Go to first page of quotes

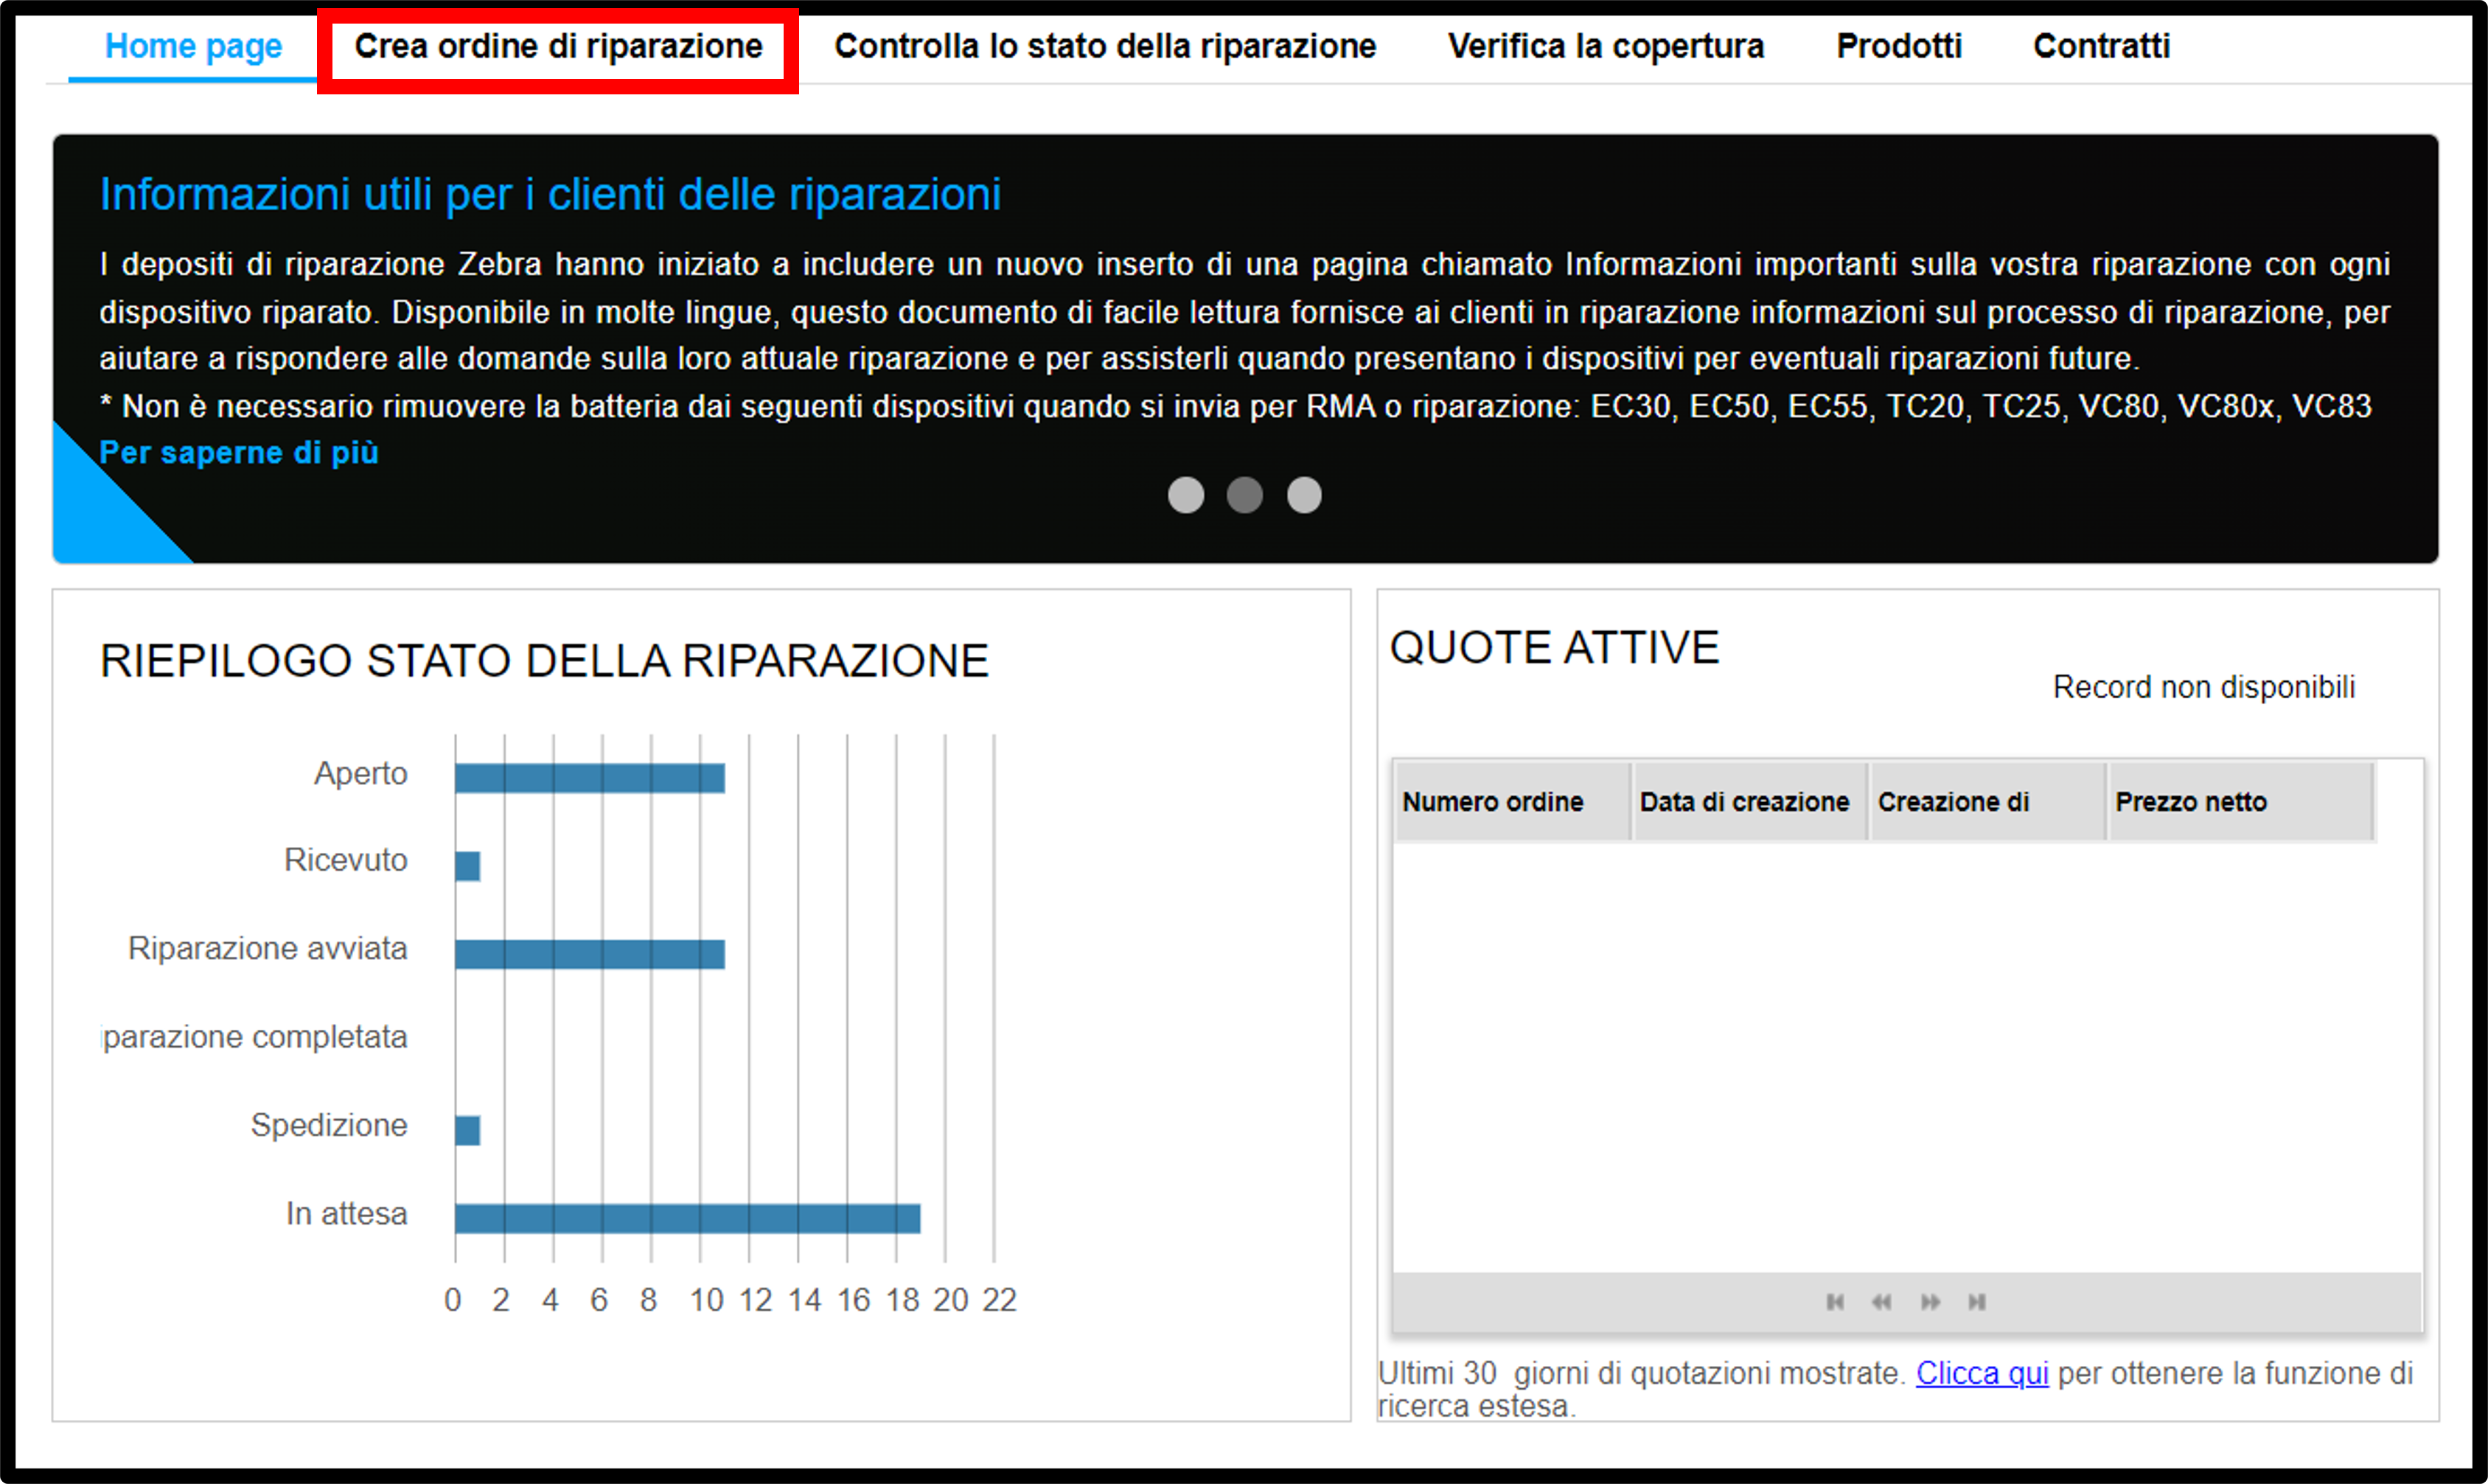1835,1302
